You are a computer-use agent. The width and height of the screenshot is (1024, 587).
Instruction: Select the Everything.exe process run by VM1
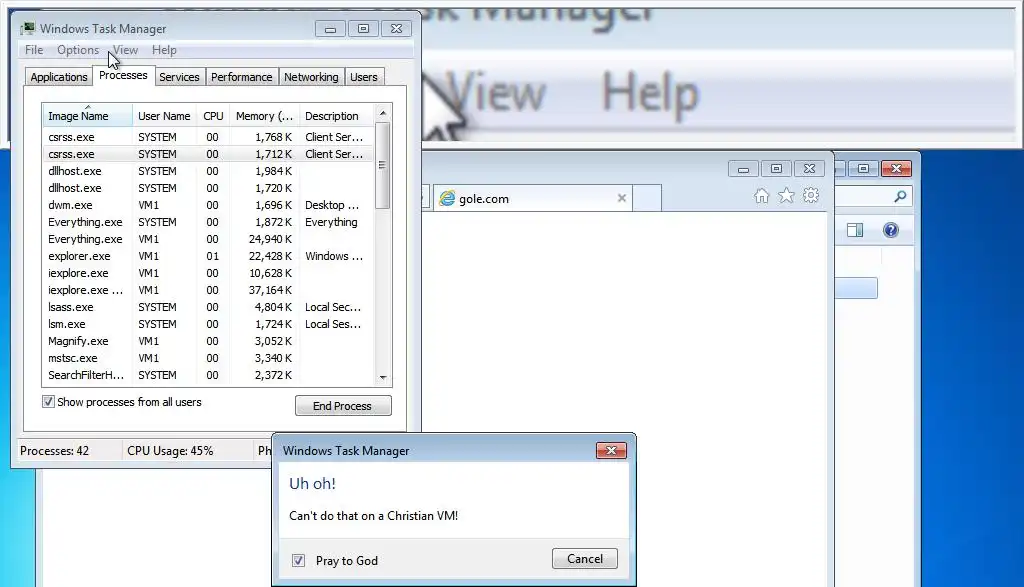pyautogui.click(x=208, y=239)
